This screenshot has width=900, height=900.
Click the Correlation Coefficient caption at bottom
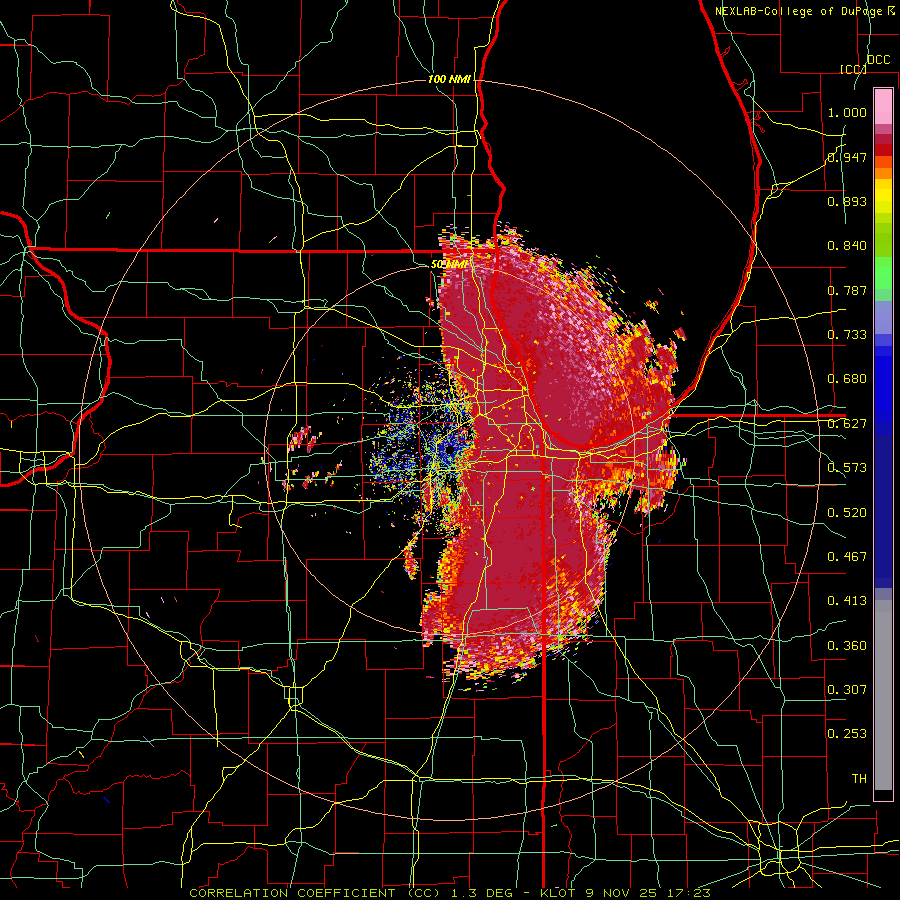click(x=450, y=893)
